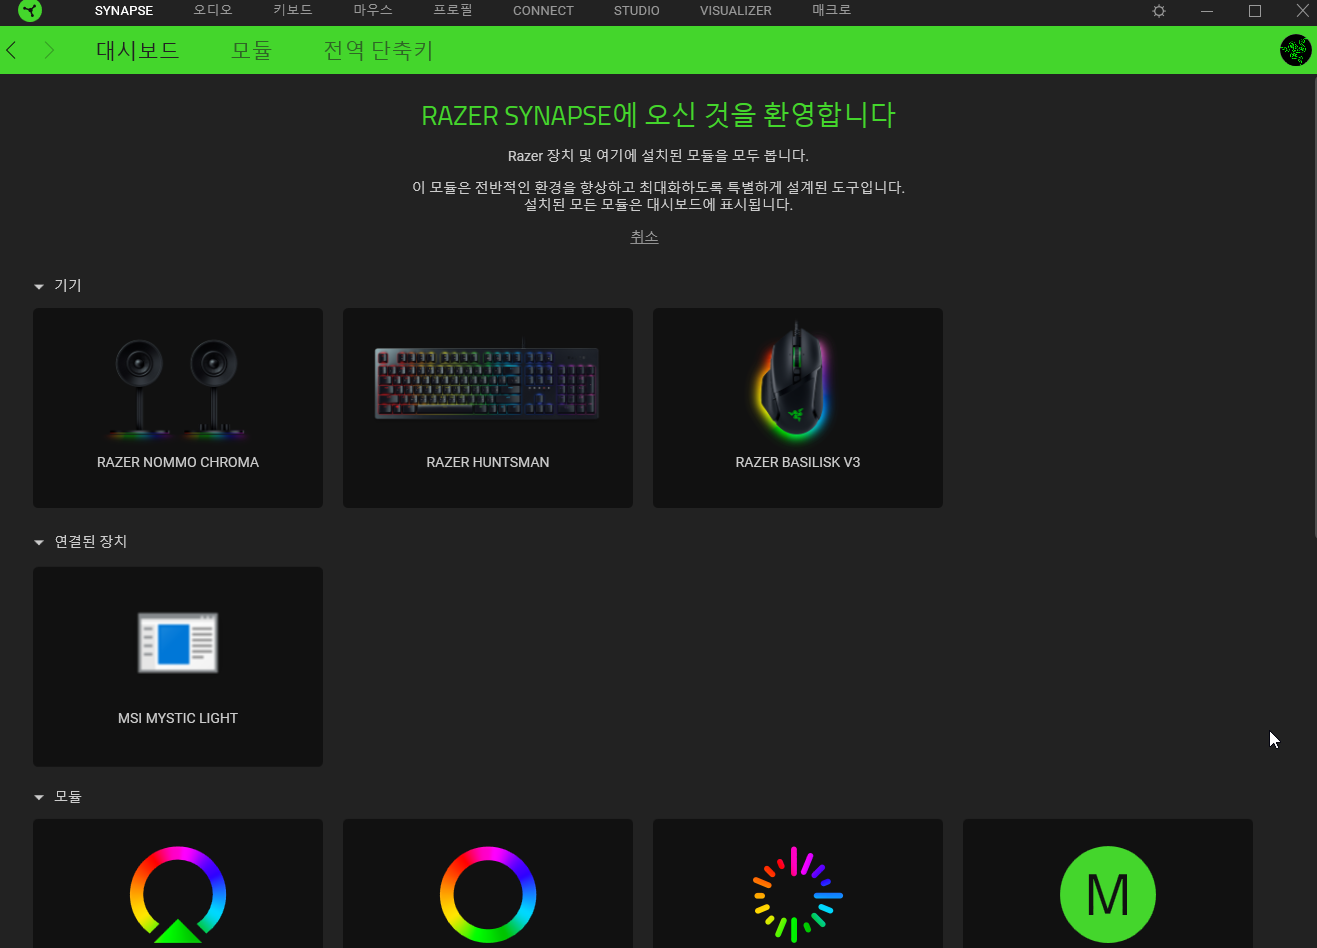Viewport: 1317px width, 948px height.
Task: Open the 모듈 sub-tab
Action: 252,50
